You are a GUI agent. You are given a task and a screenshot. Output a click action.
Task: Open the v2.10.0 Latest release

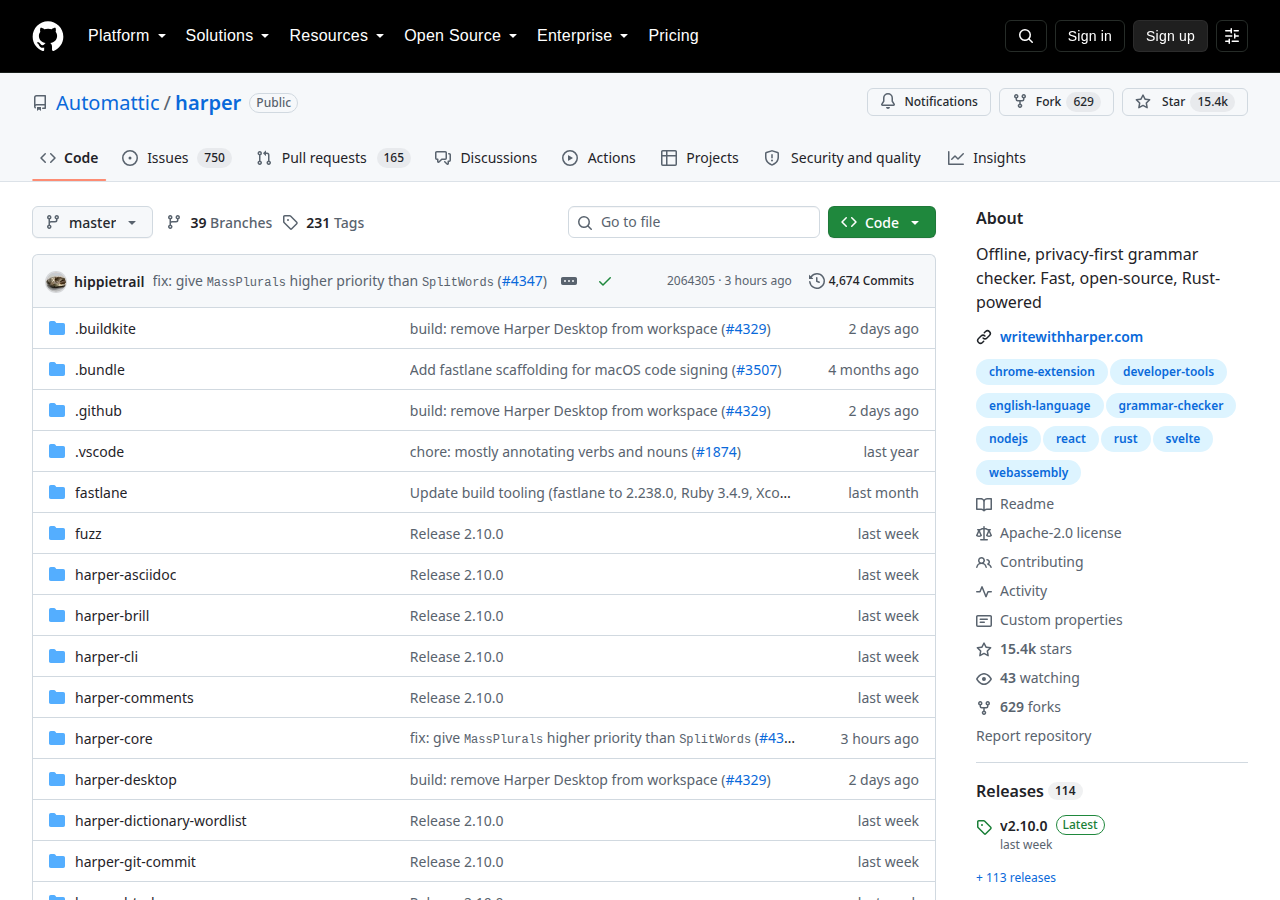tap(1024, 826)
